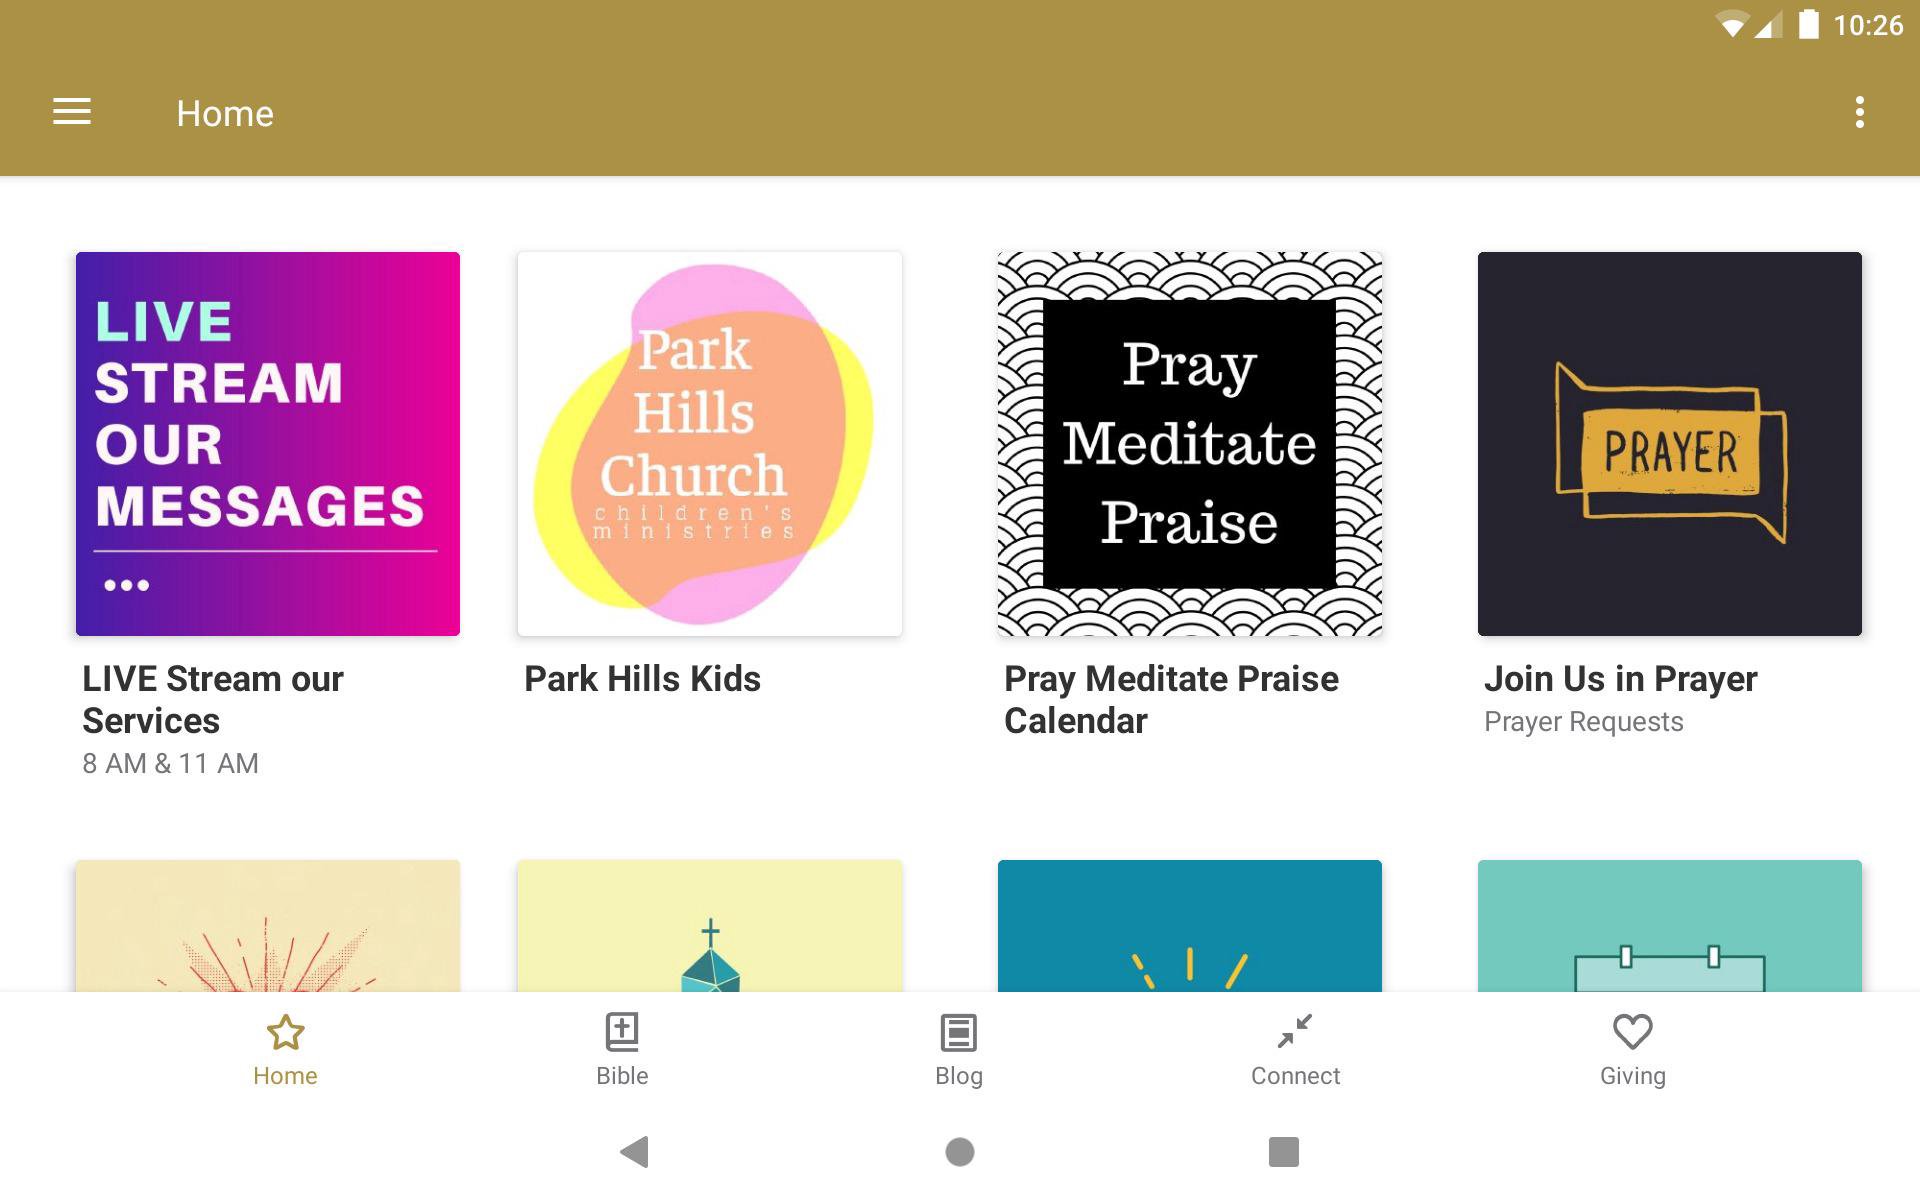Screen dimensions: 1920x1200
Task: Switch to the Giving tab label
Action: (x=1632, y=1077)
